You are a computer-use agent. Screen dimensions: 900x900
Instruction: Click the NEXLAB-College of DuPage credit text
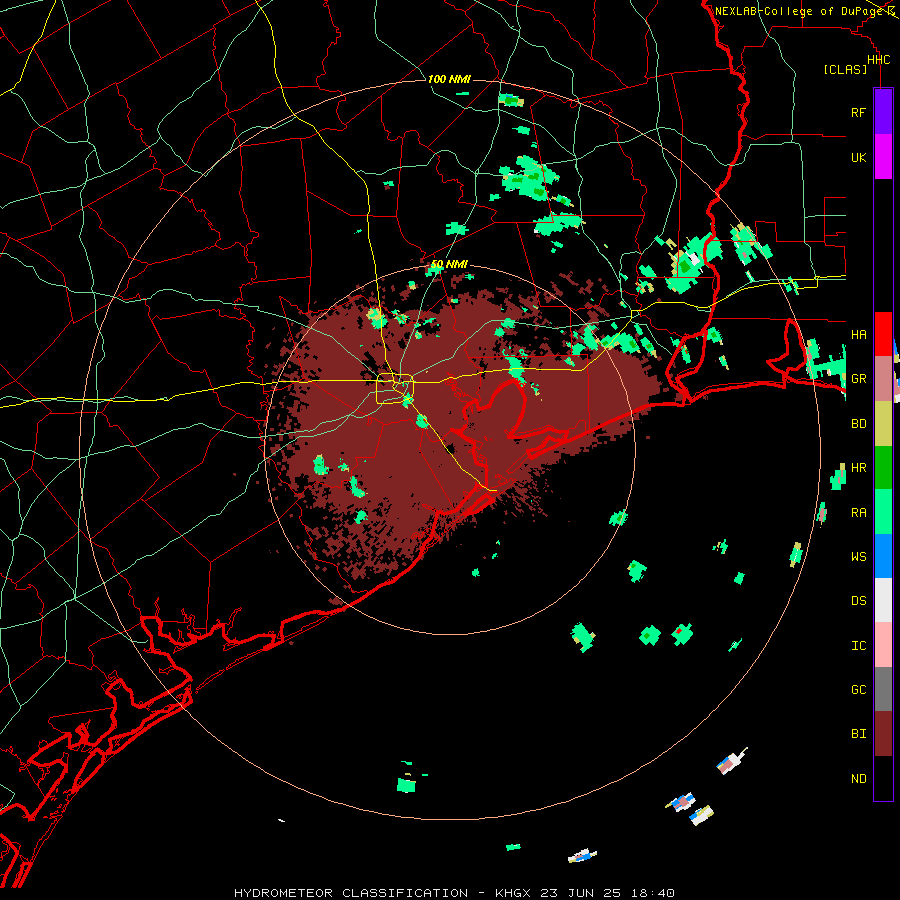point(799,11)
